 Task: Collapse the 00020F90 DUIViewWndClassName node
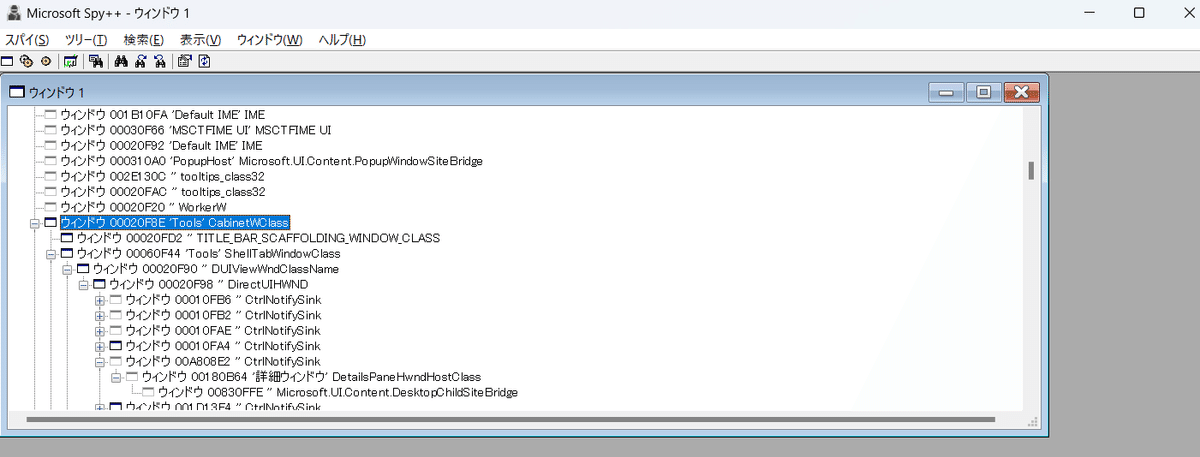tap(67, 269)
